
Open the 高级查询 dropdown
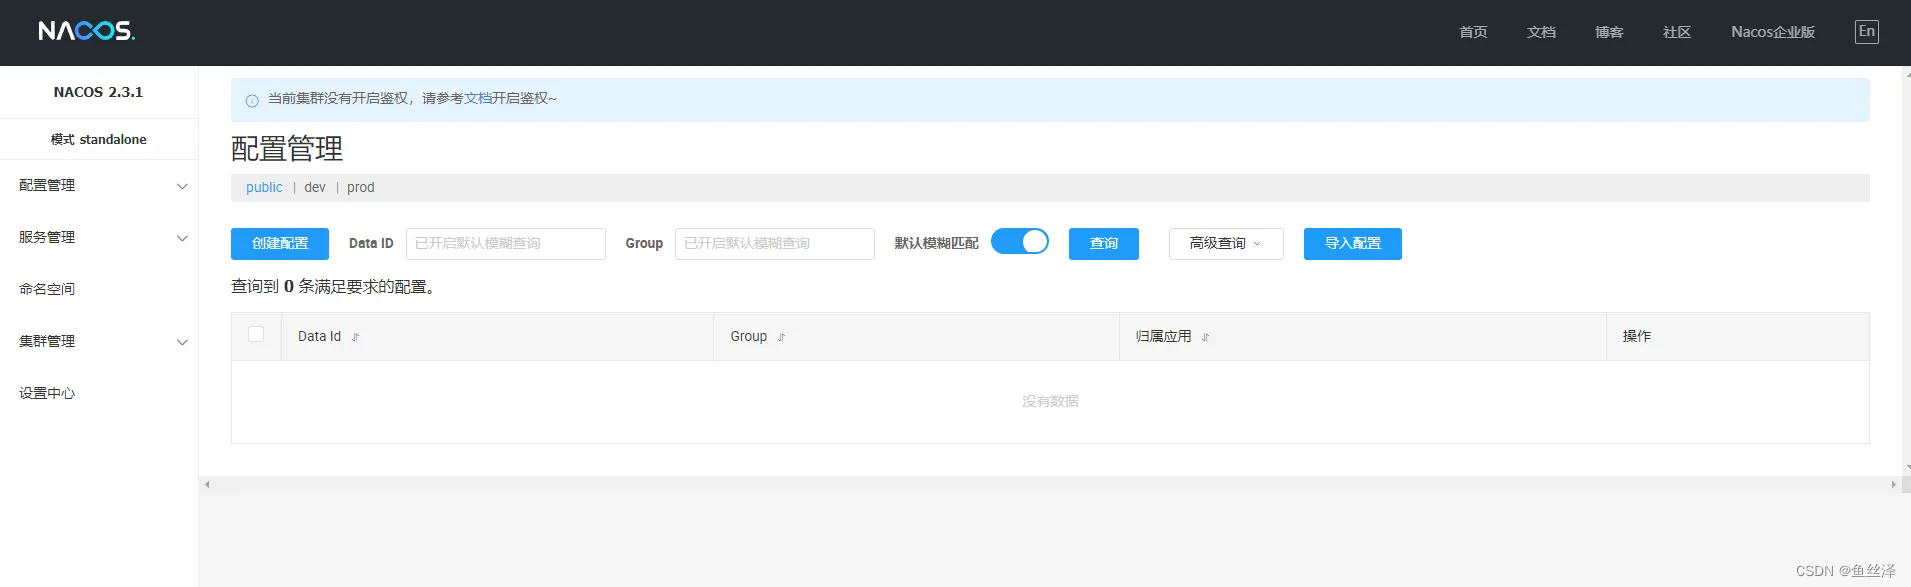click(1226, 244)
